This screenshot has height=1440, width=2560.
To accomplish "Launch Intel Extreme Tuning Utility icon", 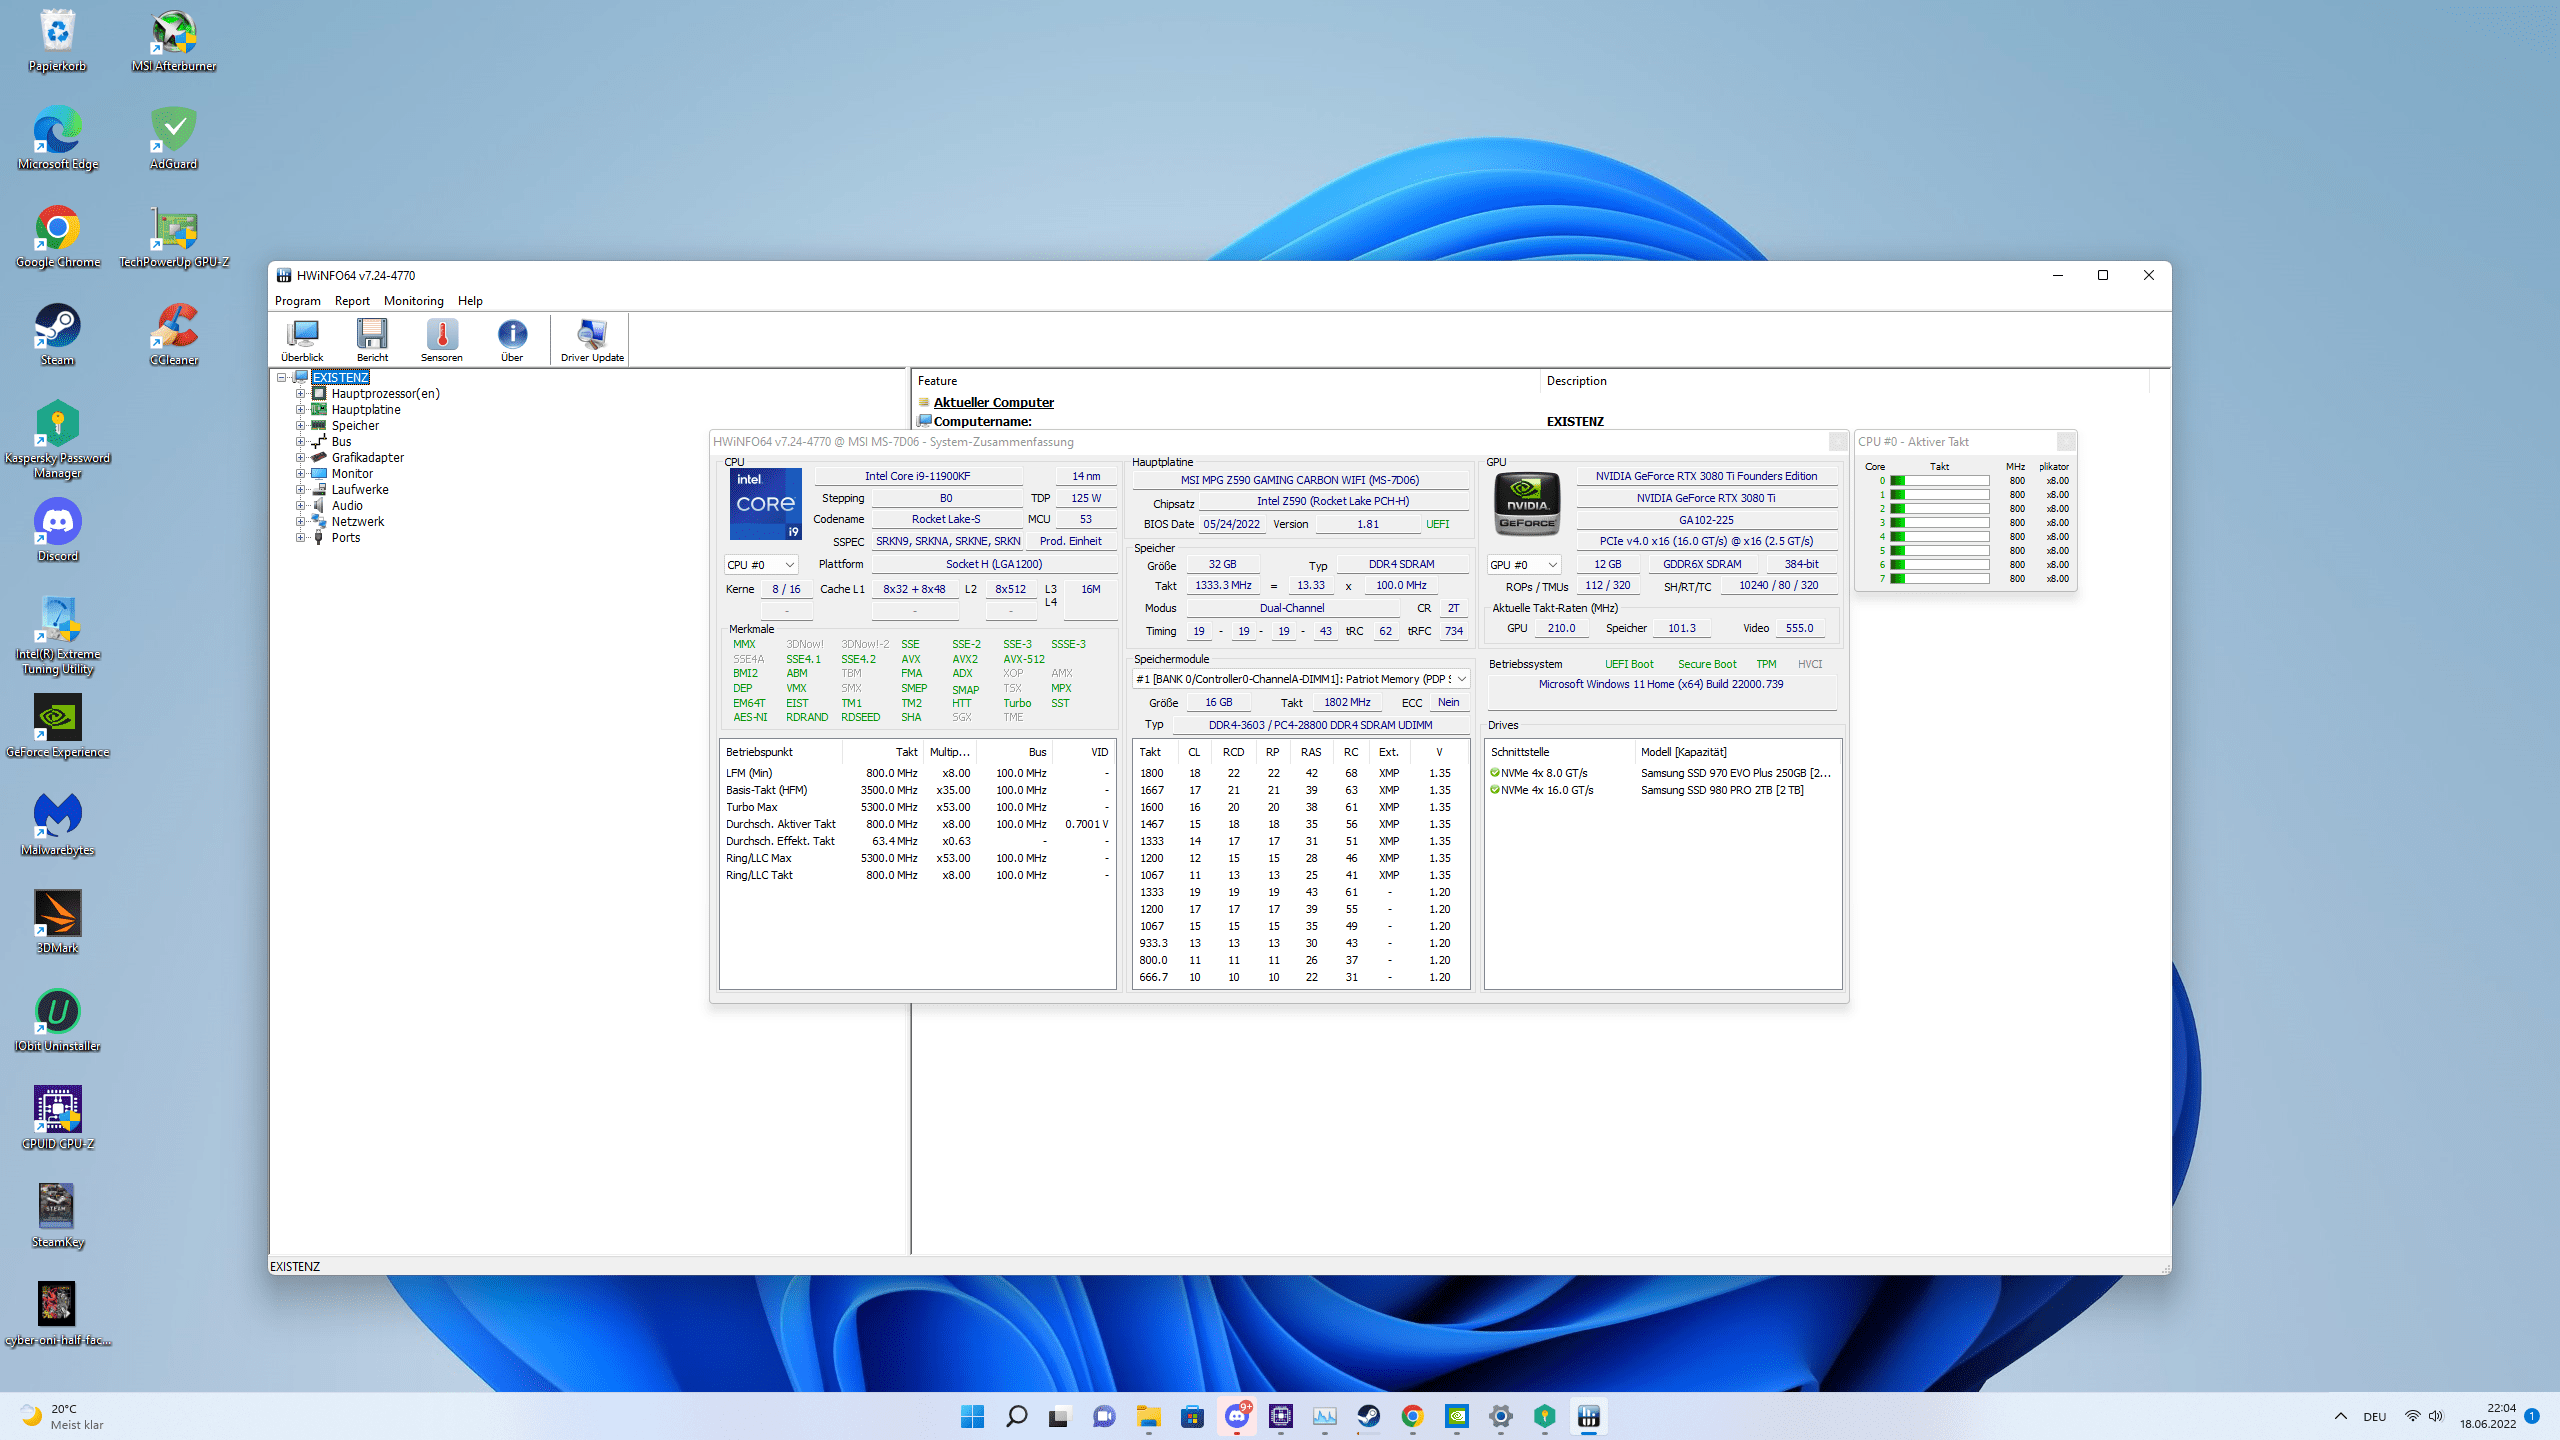I will pos(58,636).
